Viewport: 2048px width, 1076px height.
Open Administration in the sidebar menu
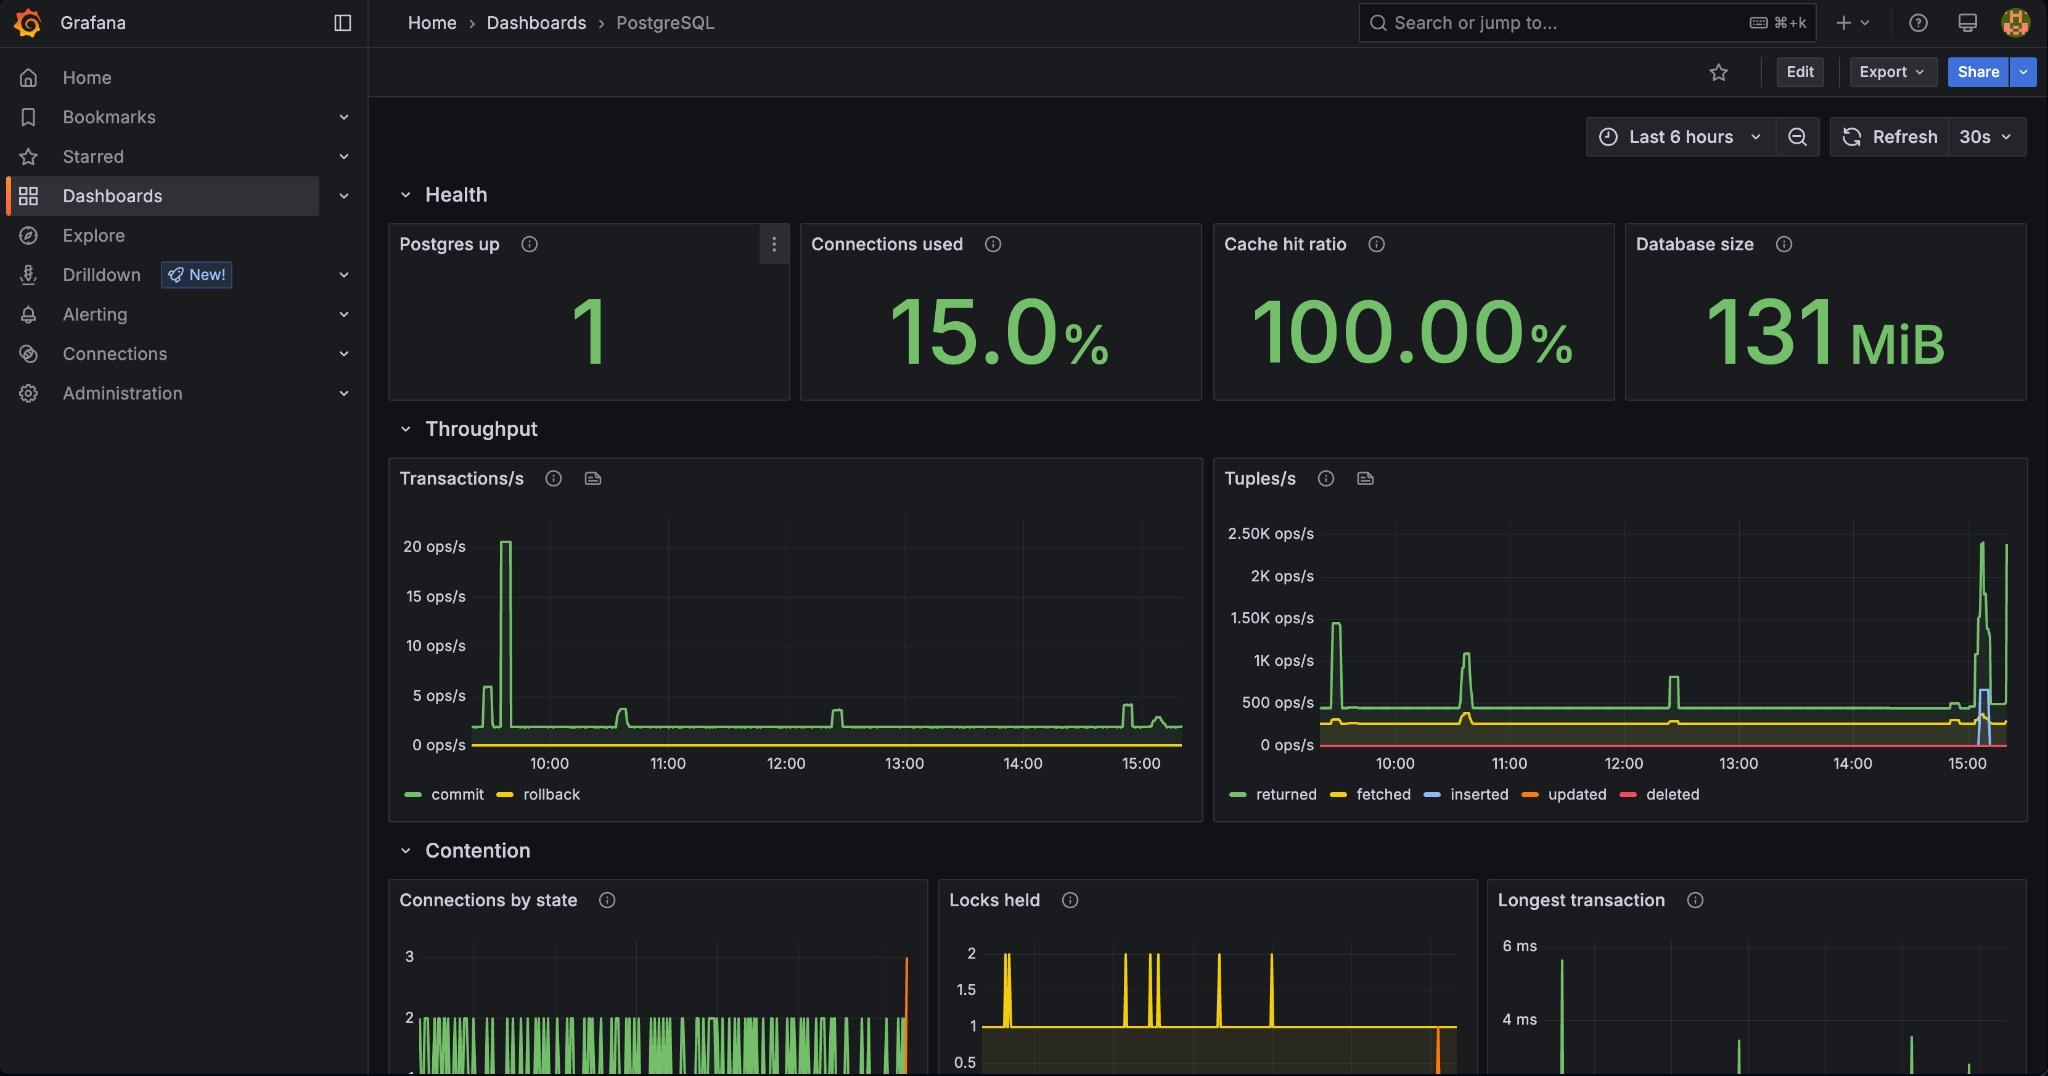(123, 393)
